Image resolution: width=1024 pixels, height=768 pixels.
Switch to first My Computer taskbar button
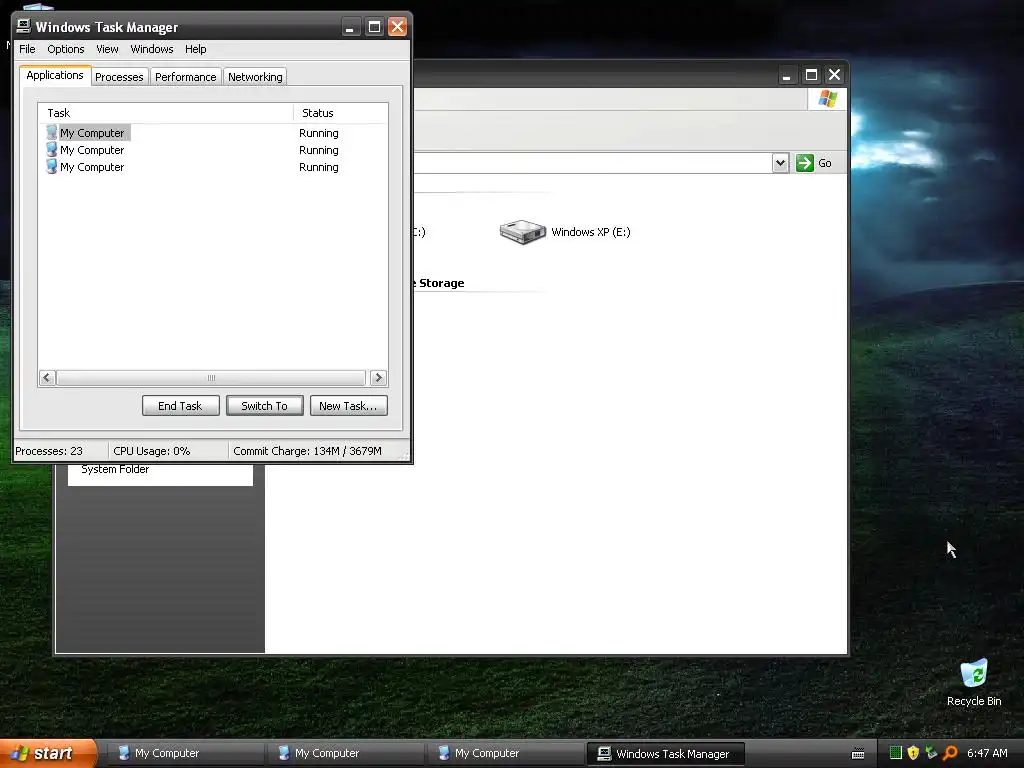[x=185, y=753]
